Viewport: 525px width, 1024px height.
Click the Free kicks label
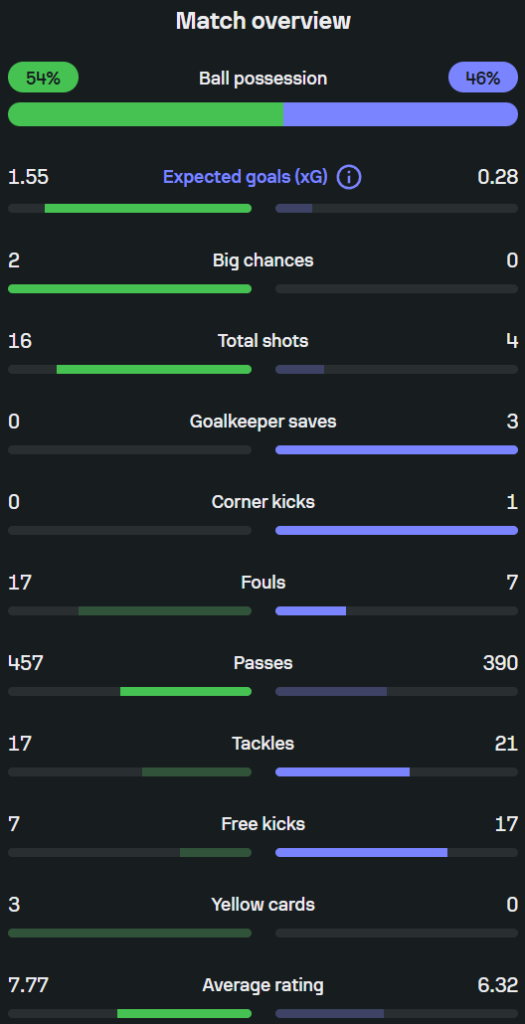[x=263, y=824]
